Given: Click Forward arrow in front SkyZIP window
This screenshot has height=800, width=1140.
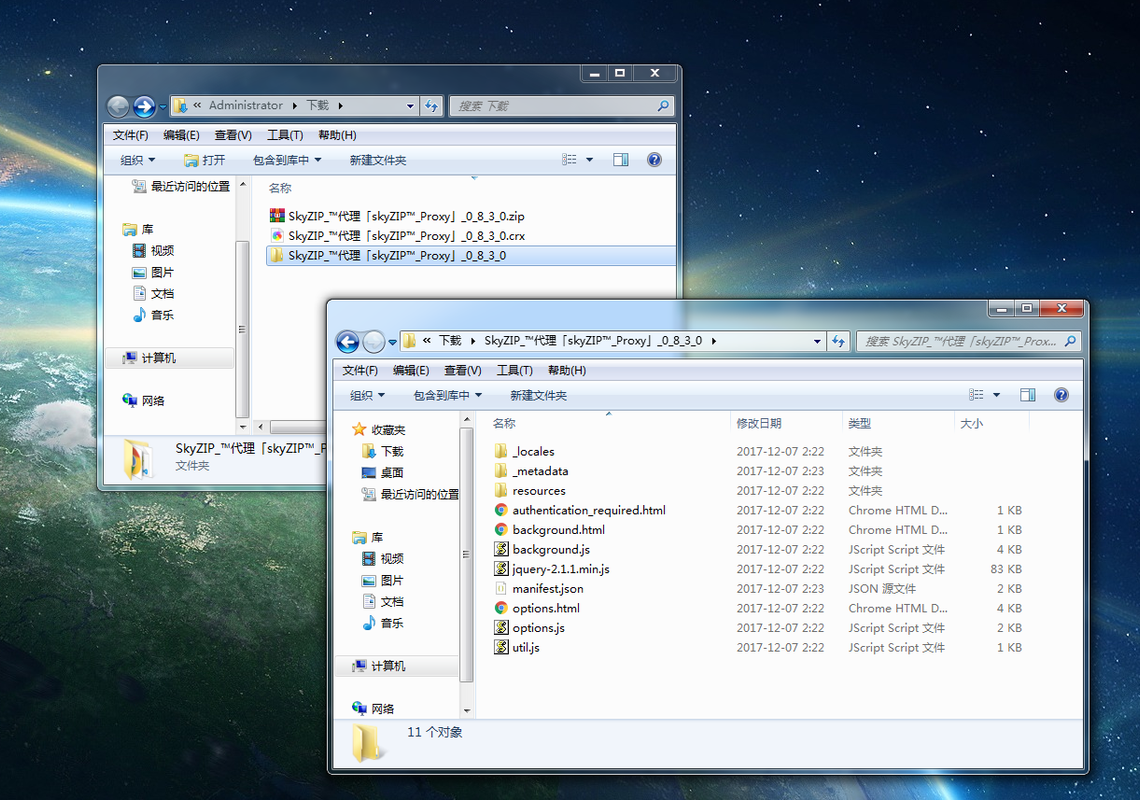Looking at the screenshot, I should 374,341.
